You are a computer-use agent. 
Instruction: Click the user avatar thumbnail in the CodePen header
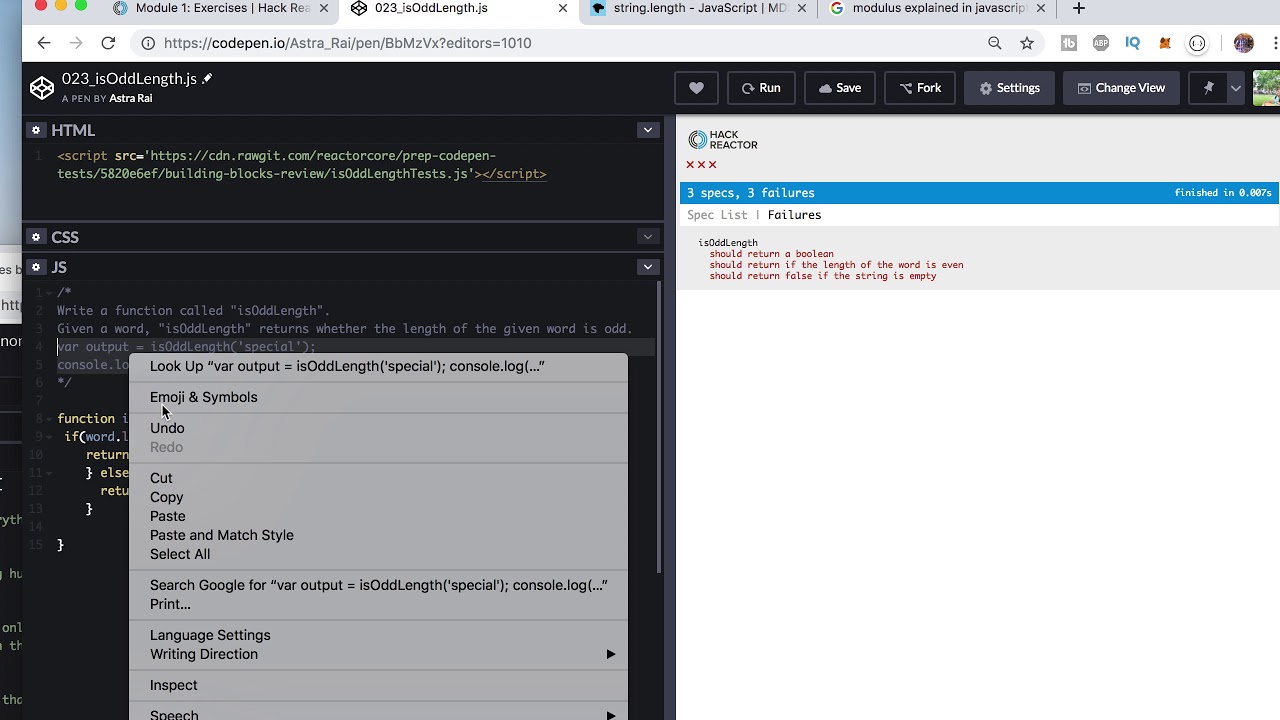[x=1266, y=88]
